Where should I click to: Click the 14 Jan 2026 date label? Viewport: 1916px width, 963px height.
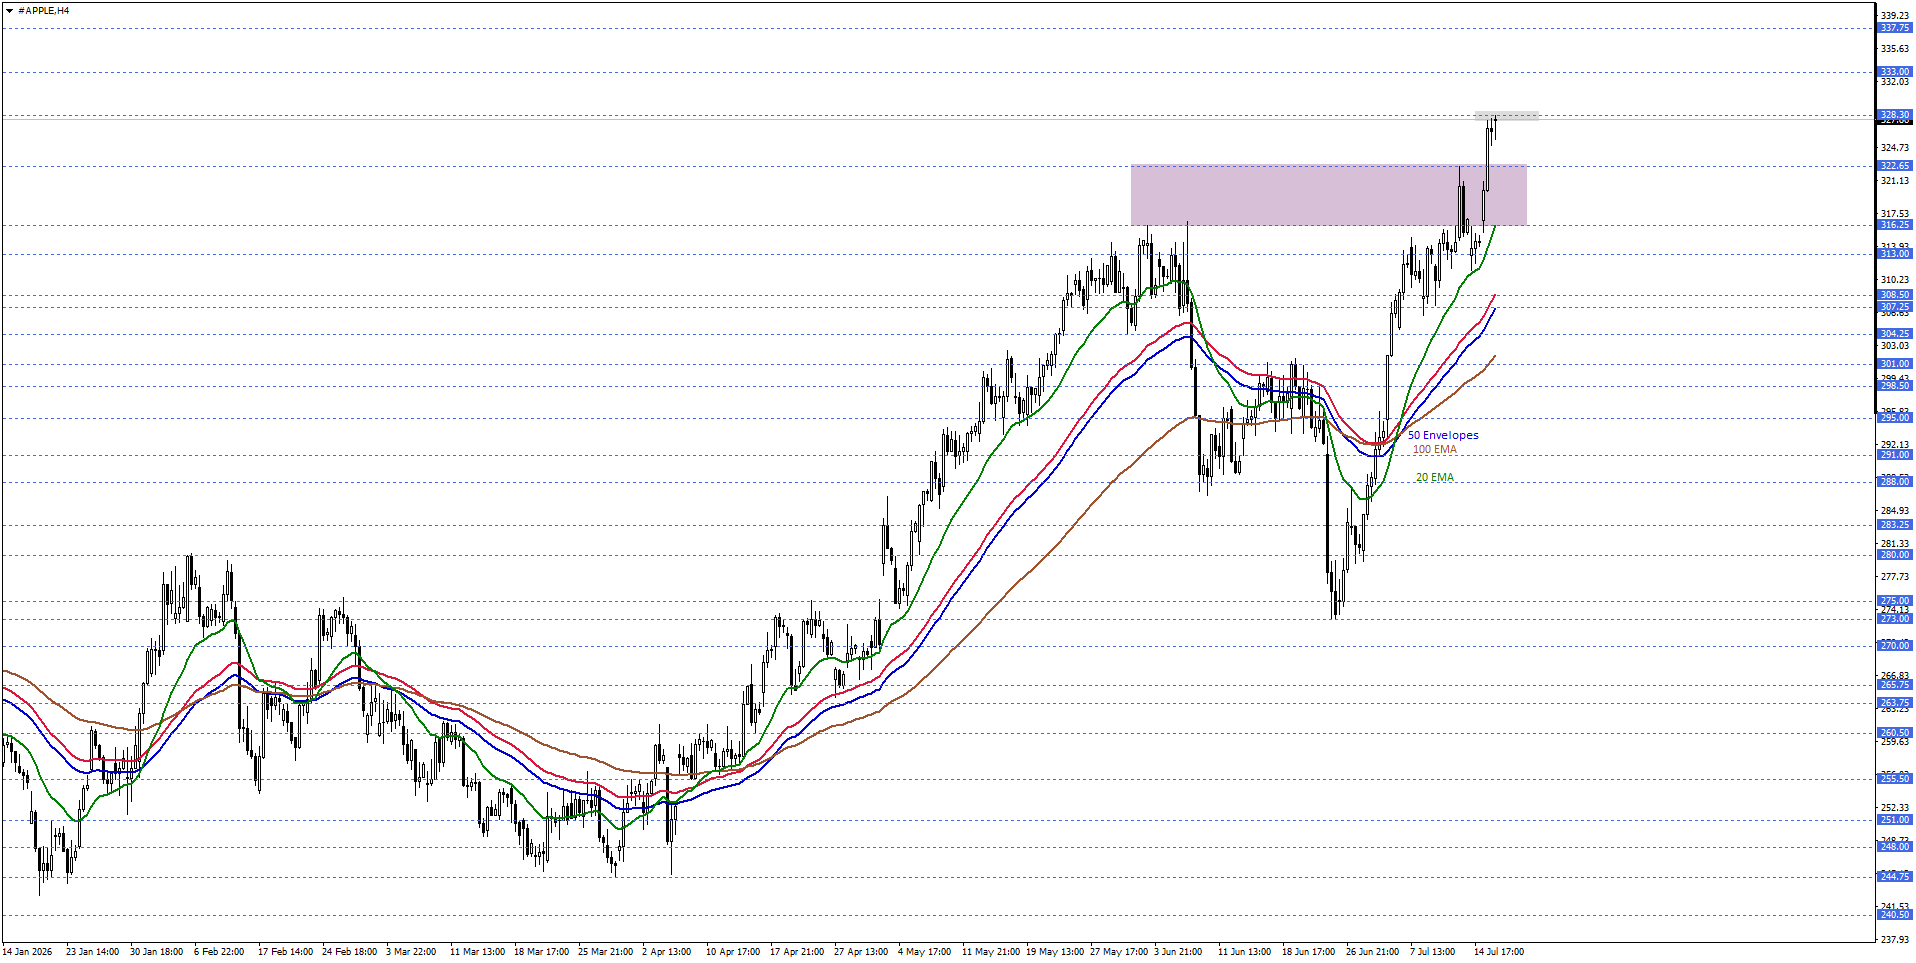tap(27, 951)
